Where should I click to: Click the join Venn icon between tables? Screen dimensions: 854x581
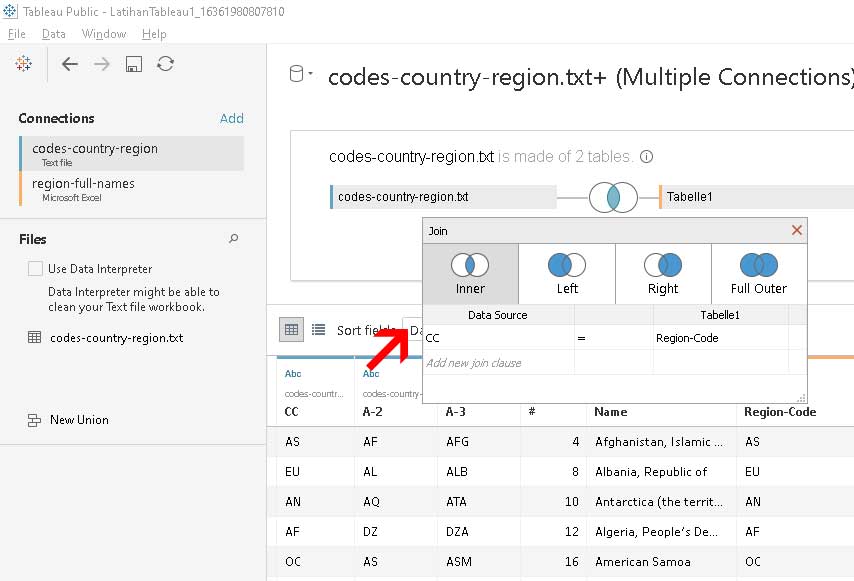click(x=613, y=197)
